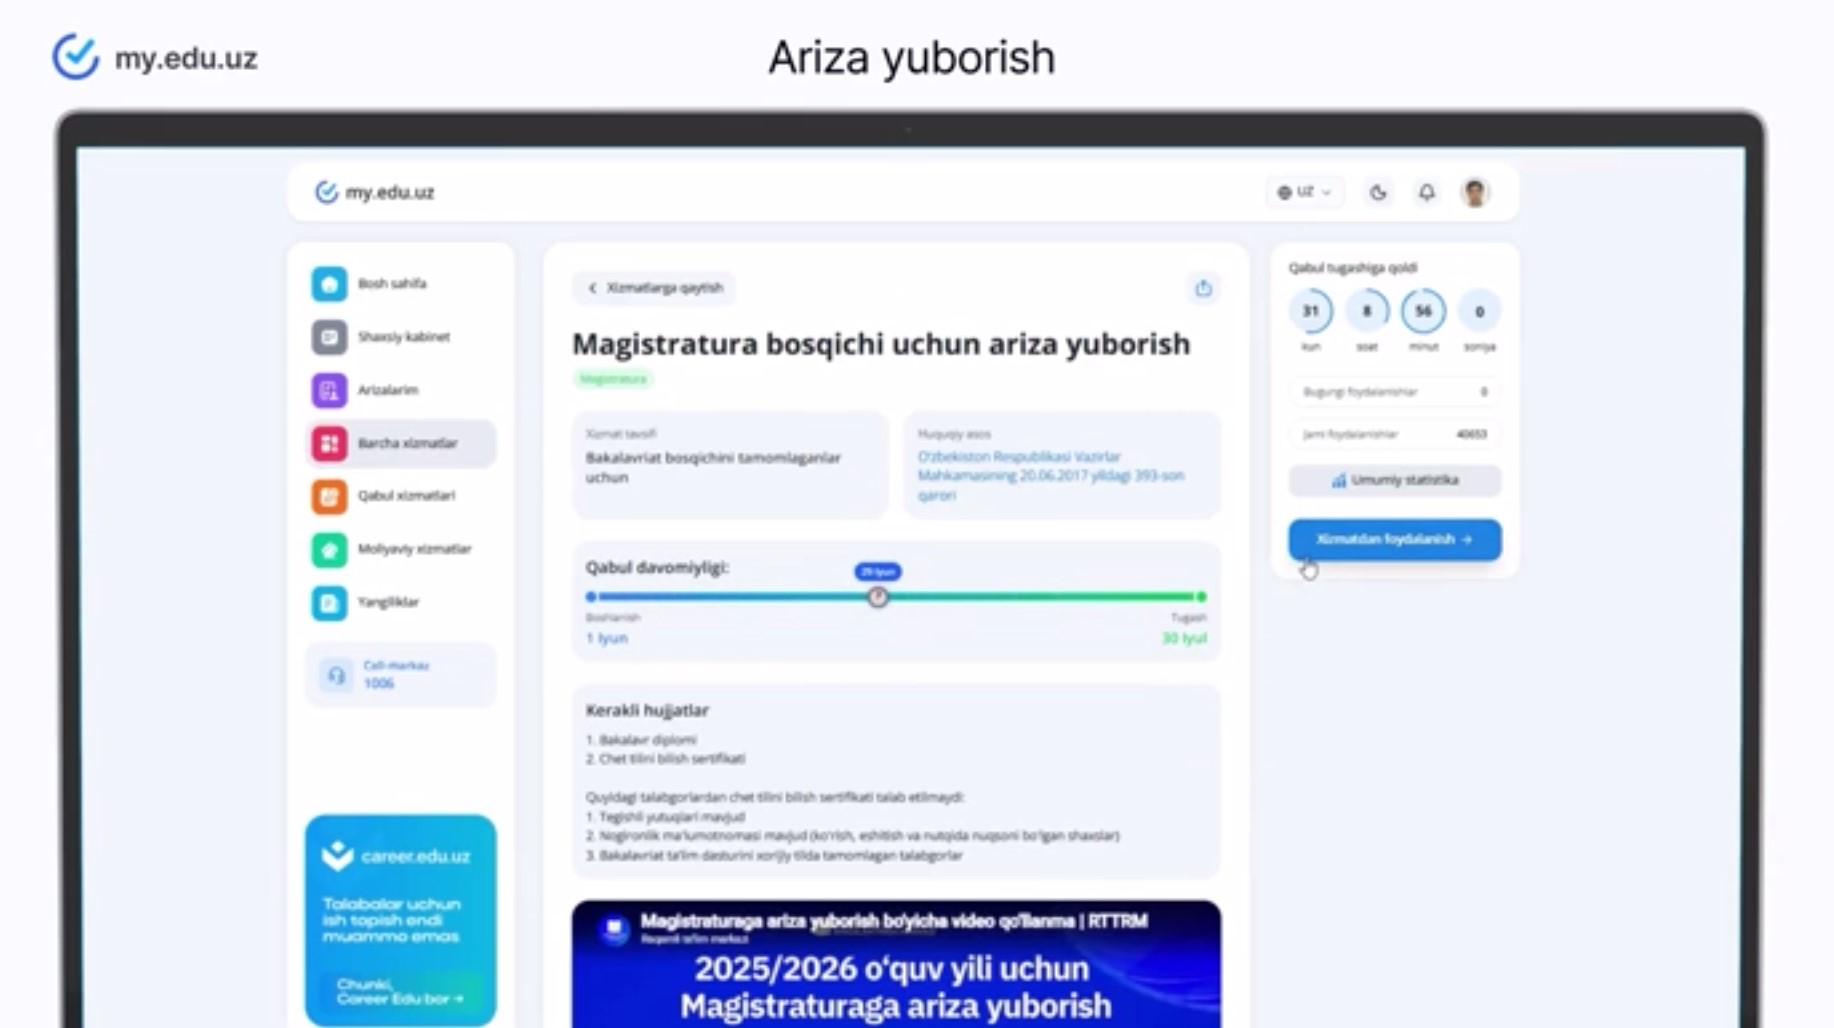Image resolution: width=1834 pixels, height=1028 pixels.
Task: Open the career.edu.uz banner
Action: [x=401, y=920]
